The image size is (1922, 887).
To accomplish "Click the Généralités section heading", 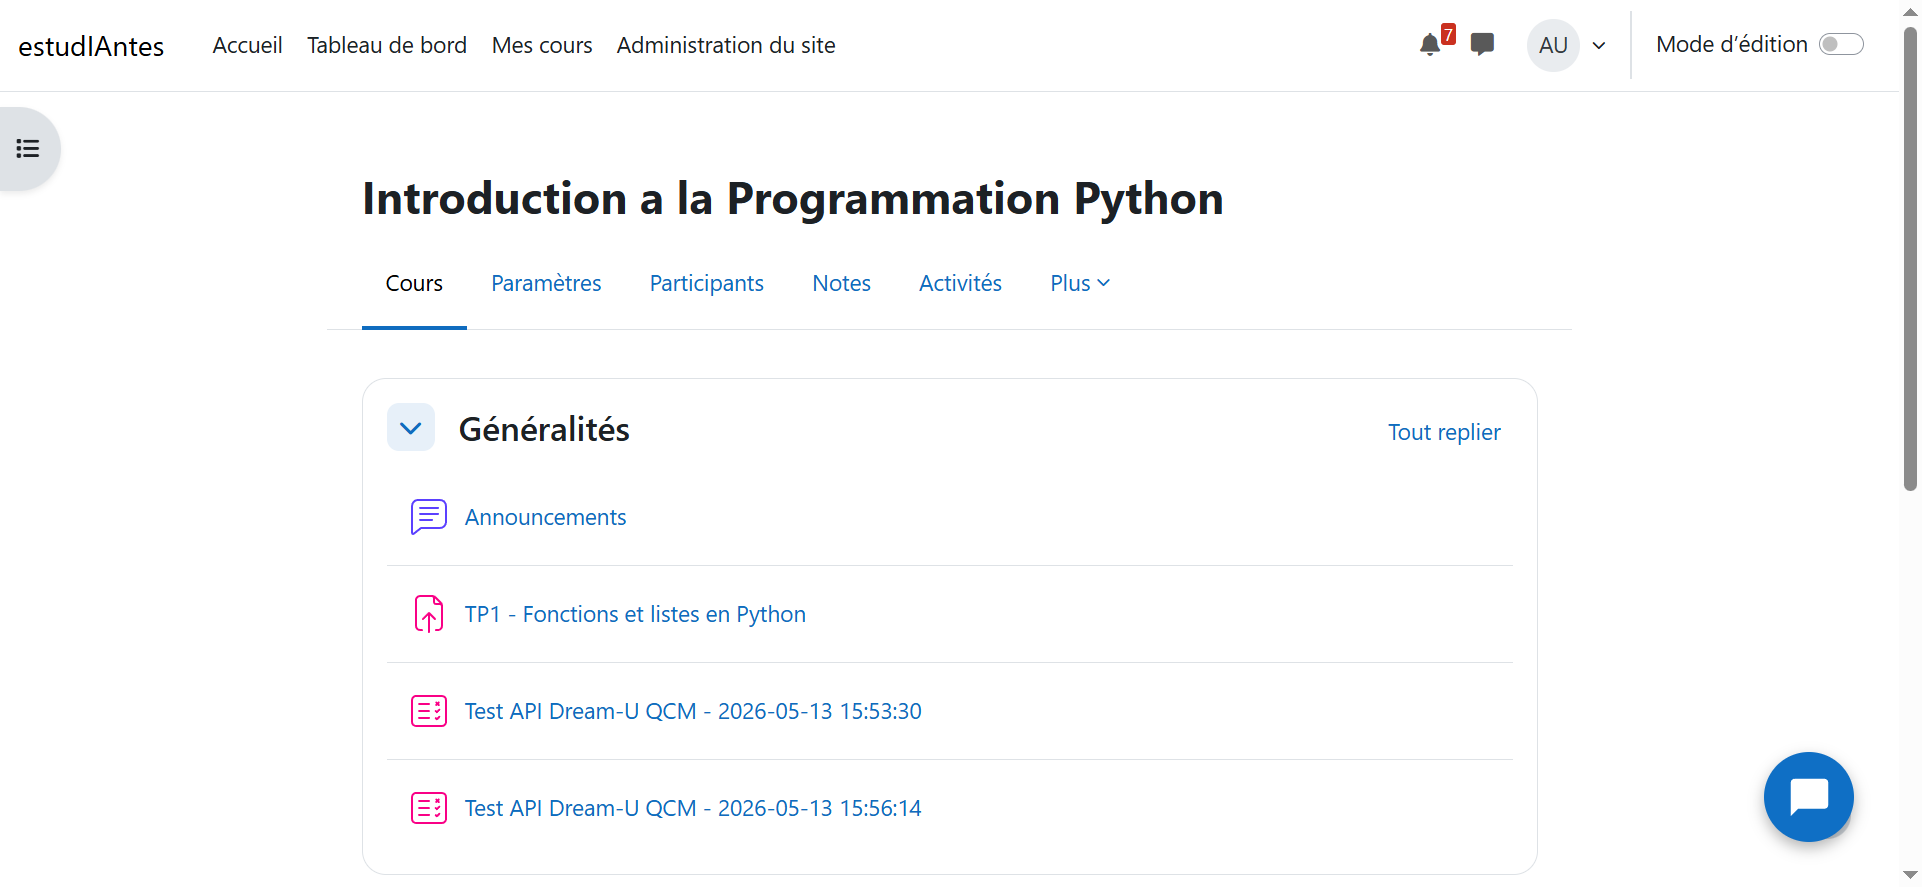I will click(544, 429).
